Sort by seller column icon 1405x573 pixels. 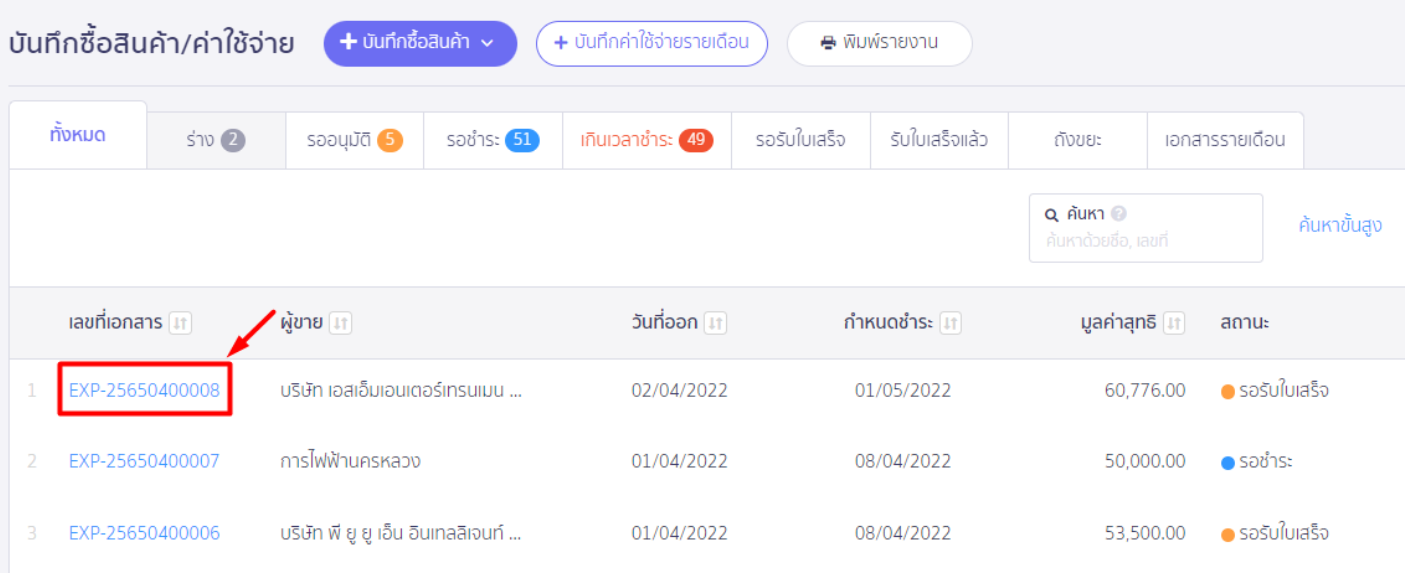340,324
